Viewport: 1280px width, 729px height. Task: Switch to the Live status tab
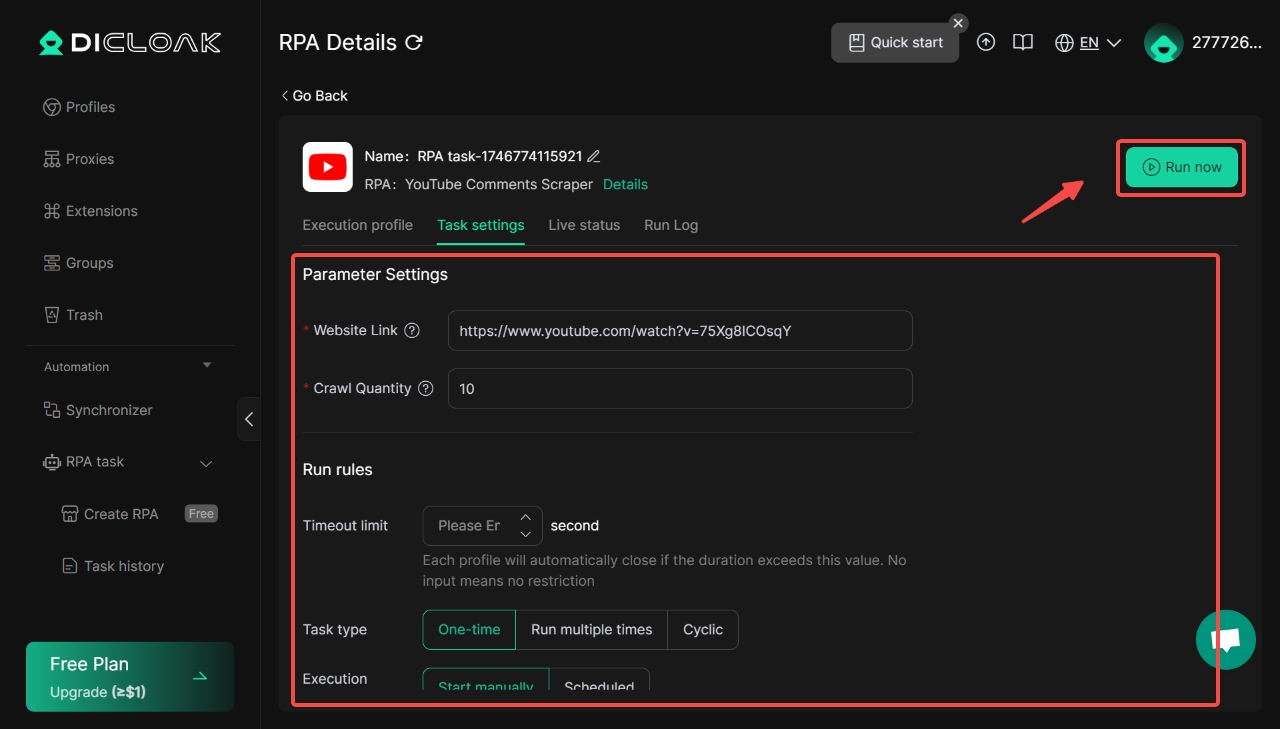584,225
